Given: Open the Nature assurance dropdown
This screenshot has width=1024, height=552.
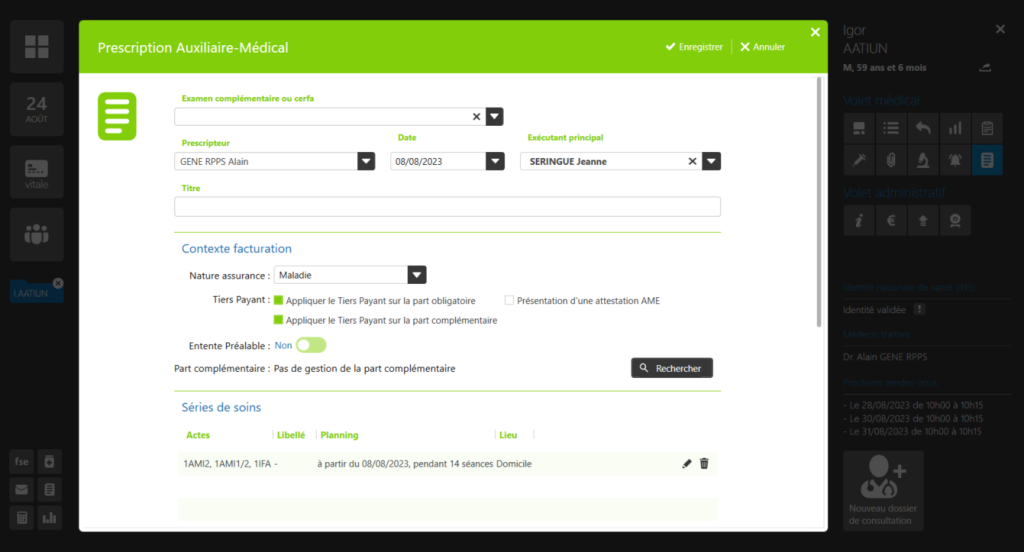Looking at the screenshot, I should click(x=417, y=275).
